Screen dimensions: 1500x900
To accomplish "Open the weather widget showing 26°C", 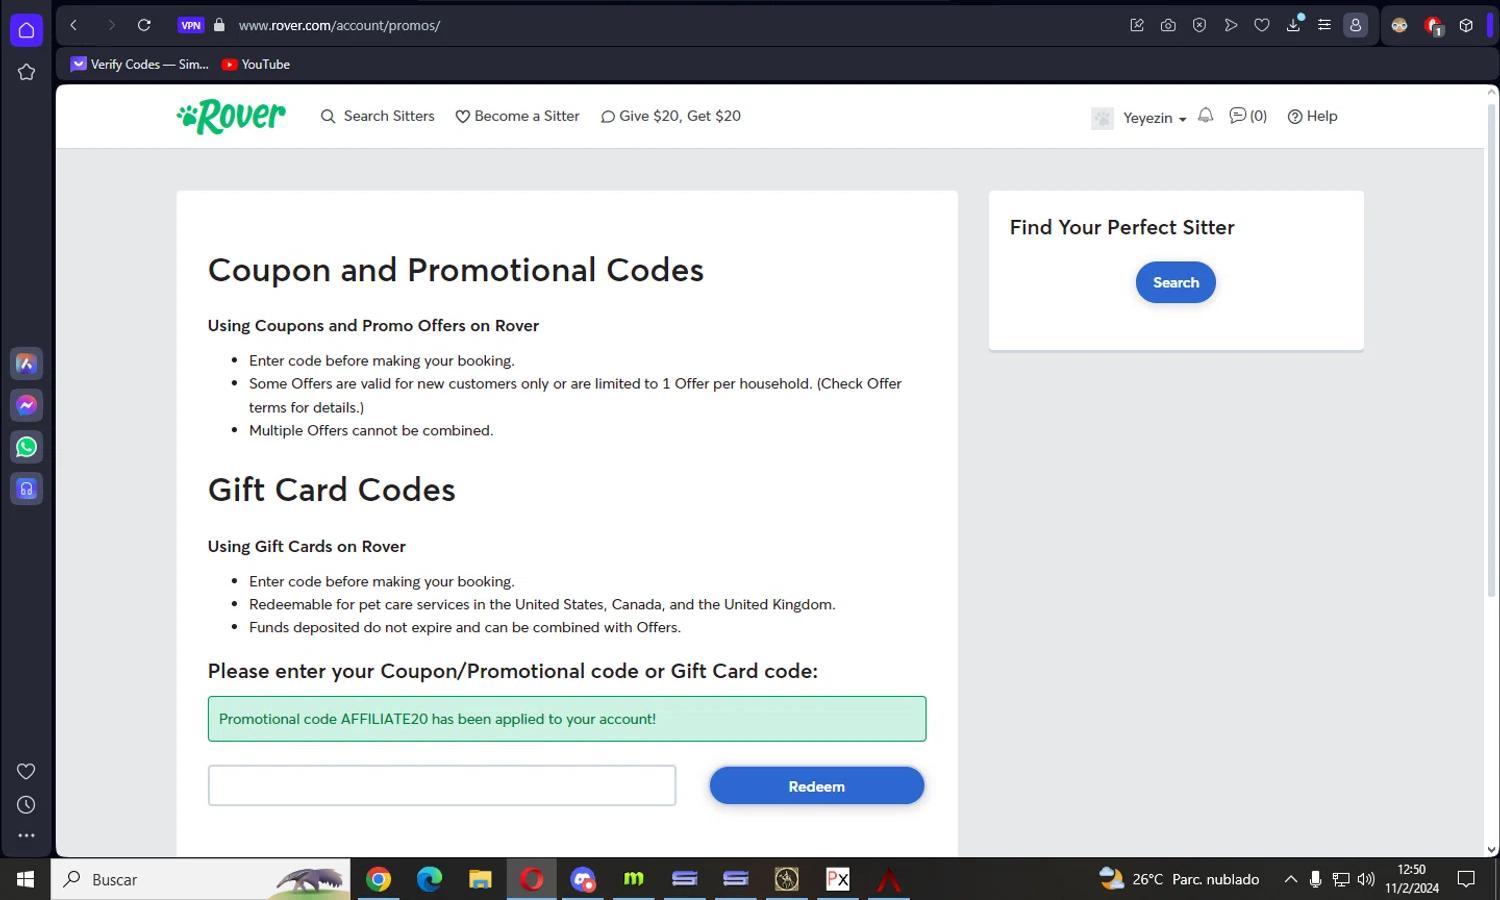I will (1180, 879).
